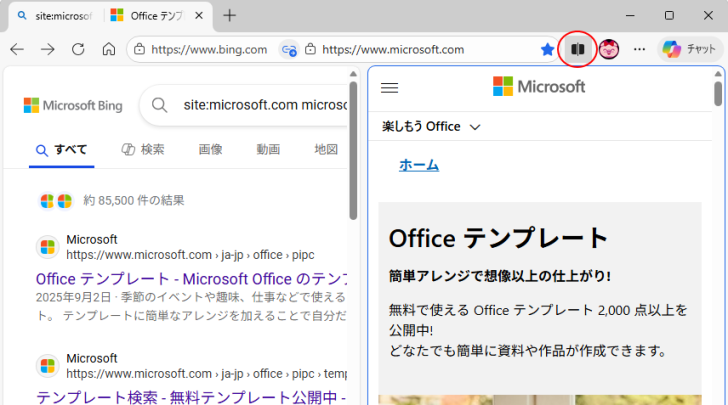Viewport: 728px width, 405px height.
Task: Click 簡単アレンジで想像以上の仕上がり! subtitle
Action: pos(500,276)
